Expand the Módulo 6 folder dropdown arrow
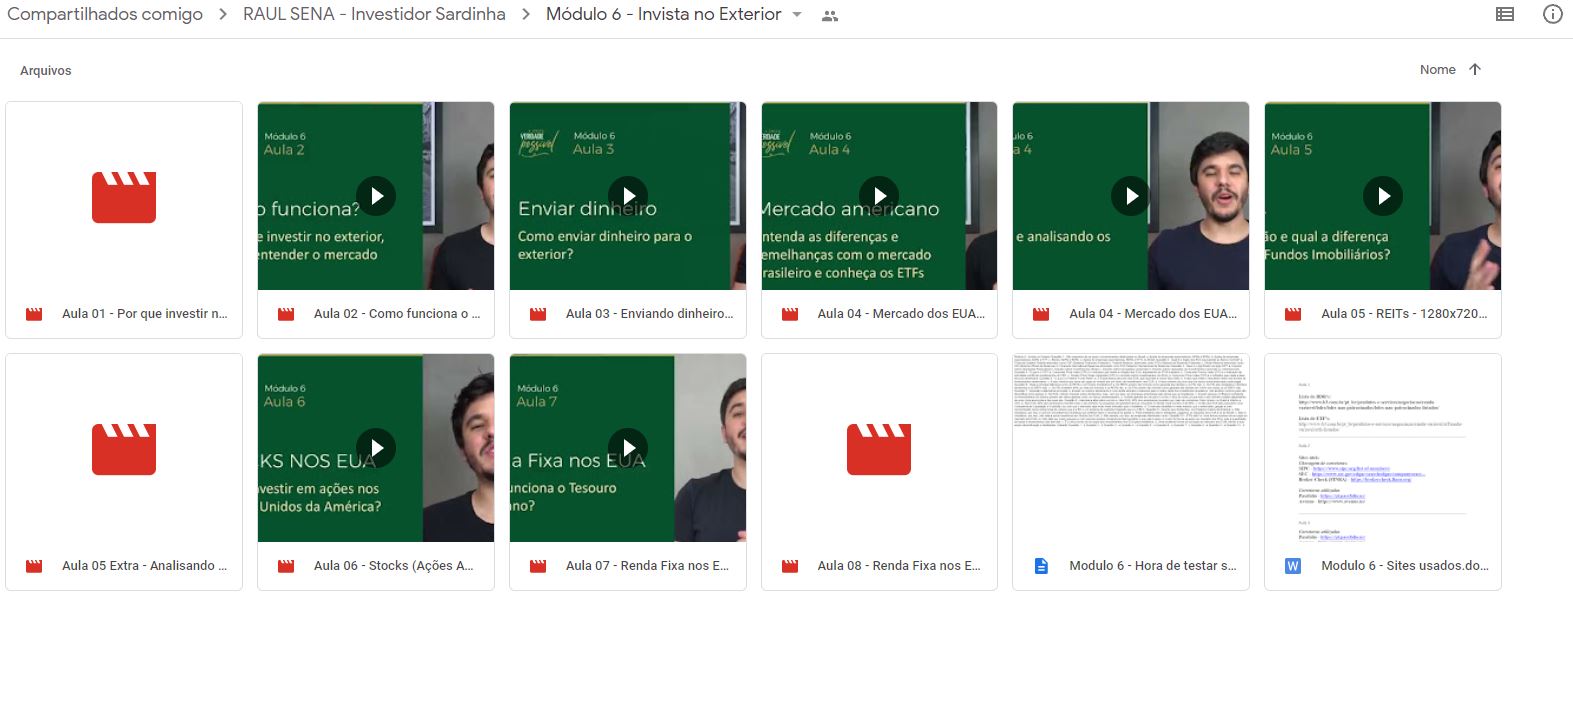Screen dimensions: 1573x717 pos(797,15)
